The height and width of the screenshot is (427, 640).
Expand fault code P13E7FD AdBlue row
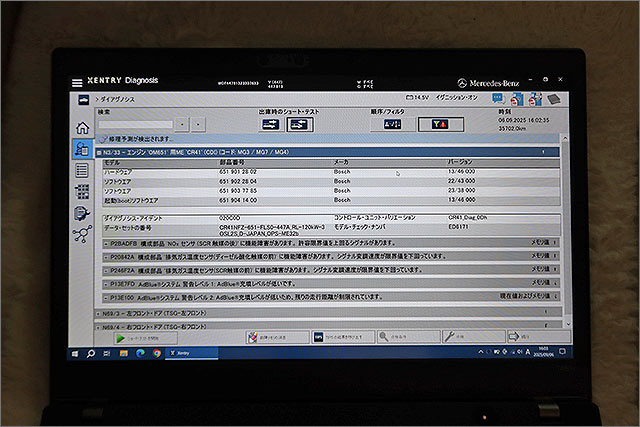coord(330,284)
